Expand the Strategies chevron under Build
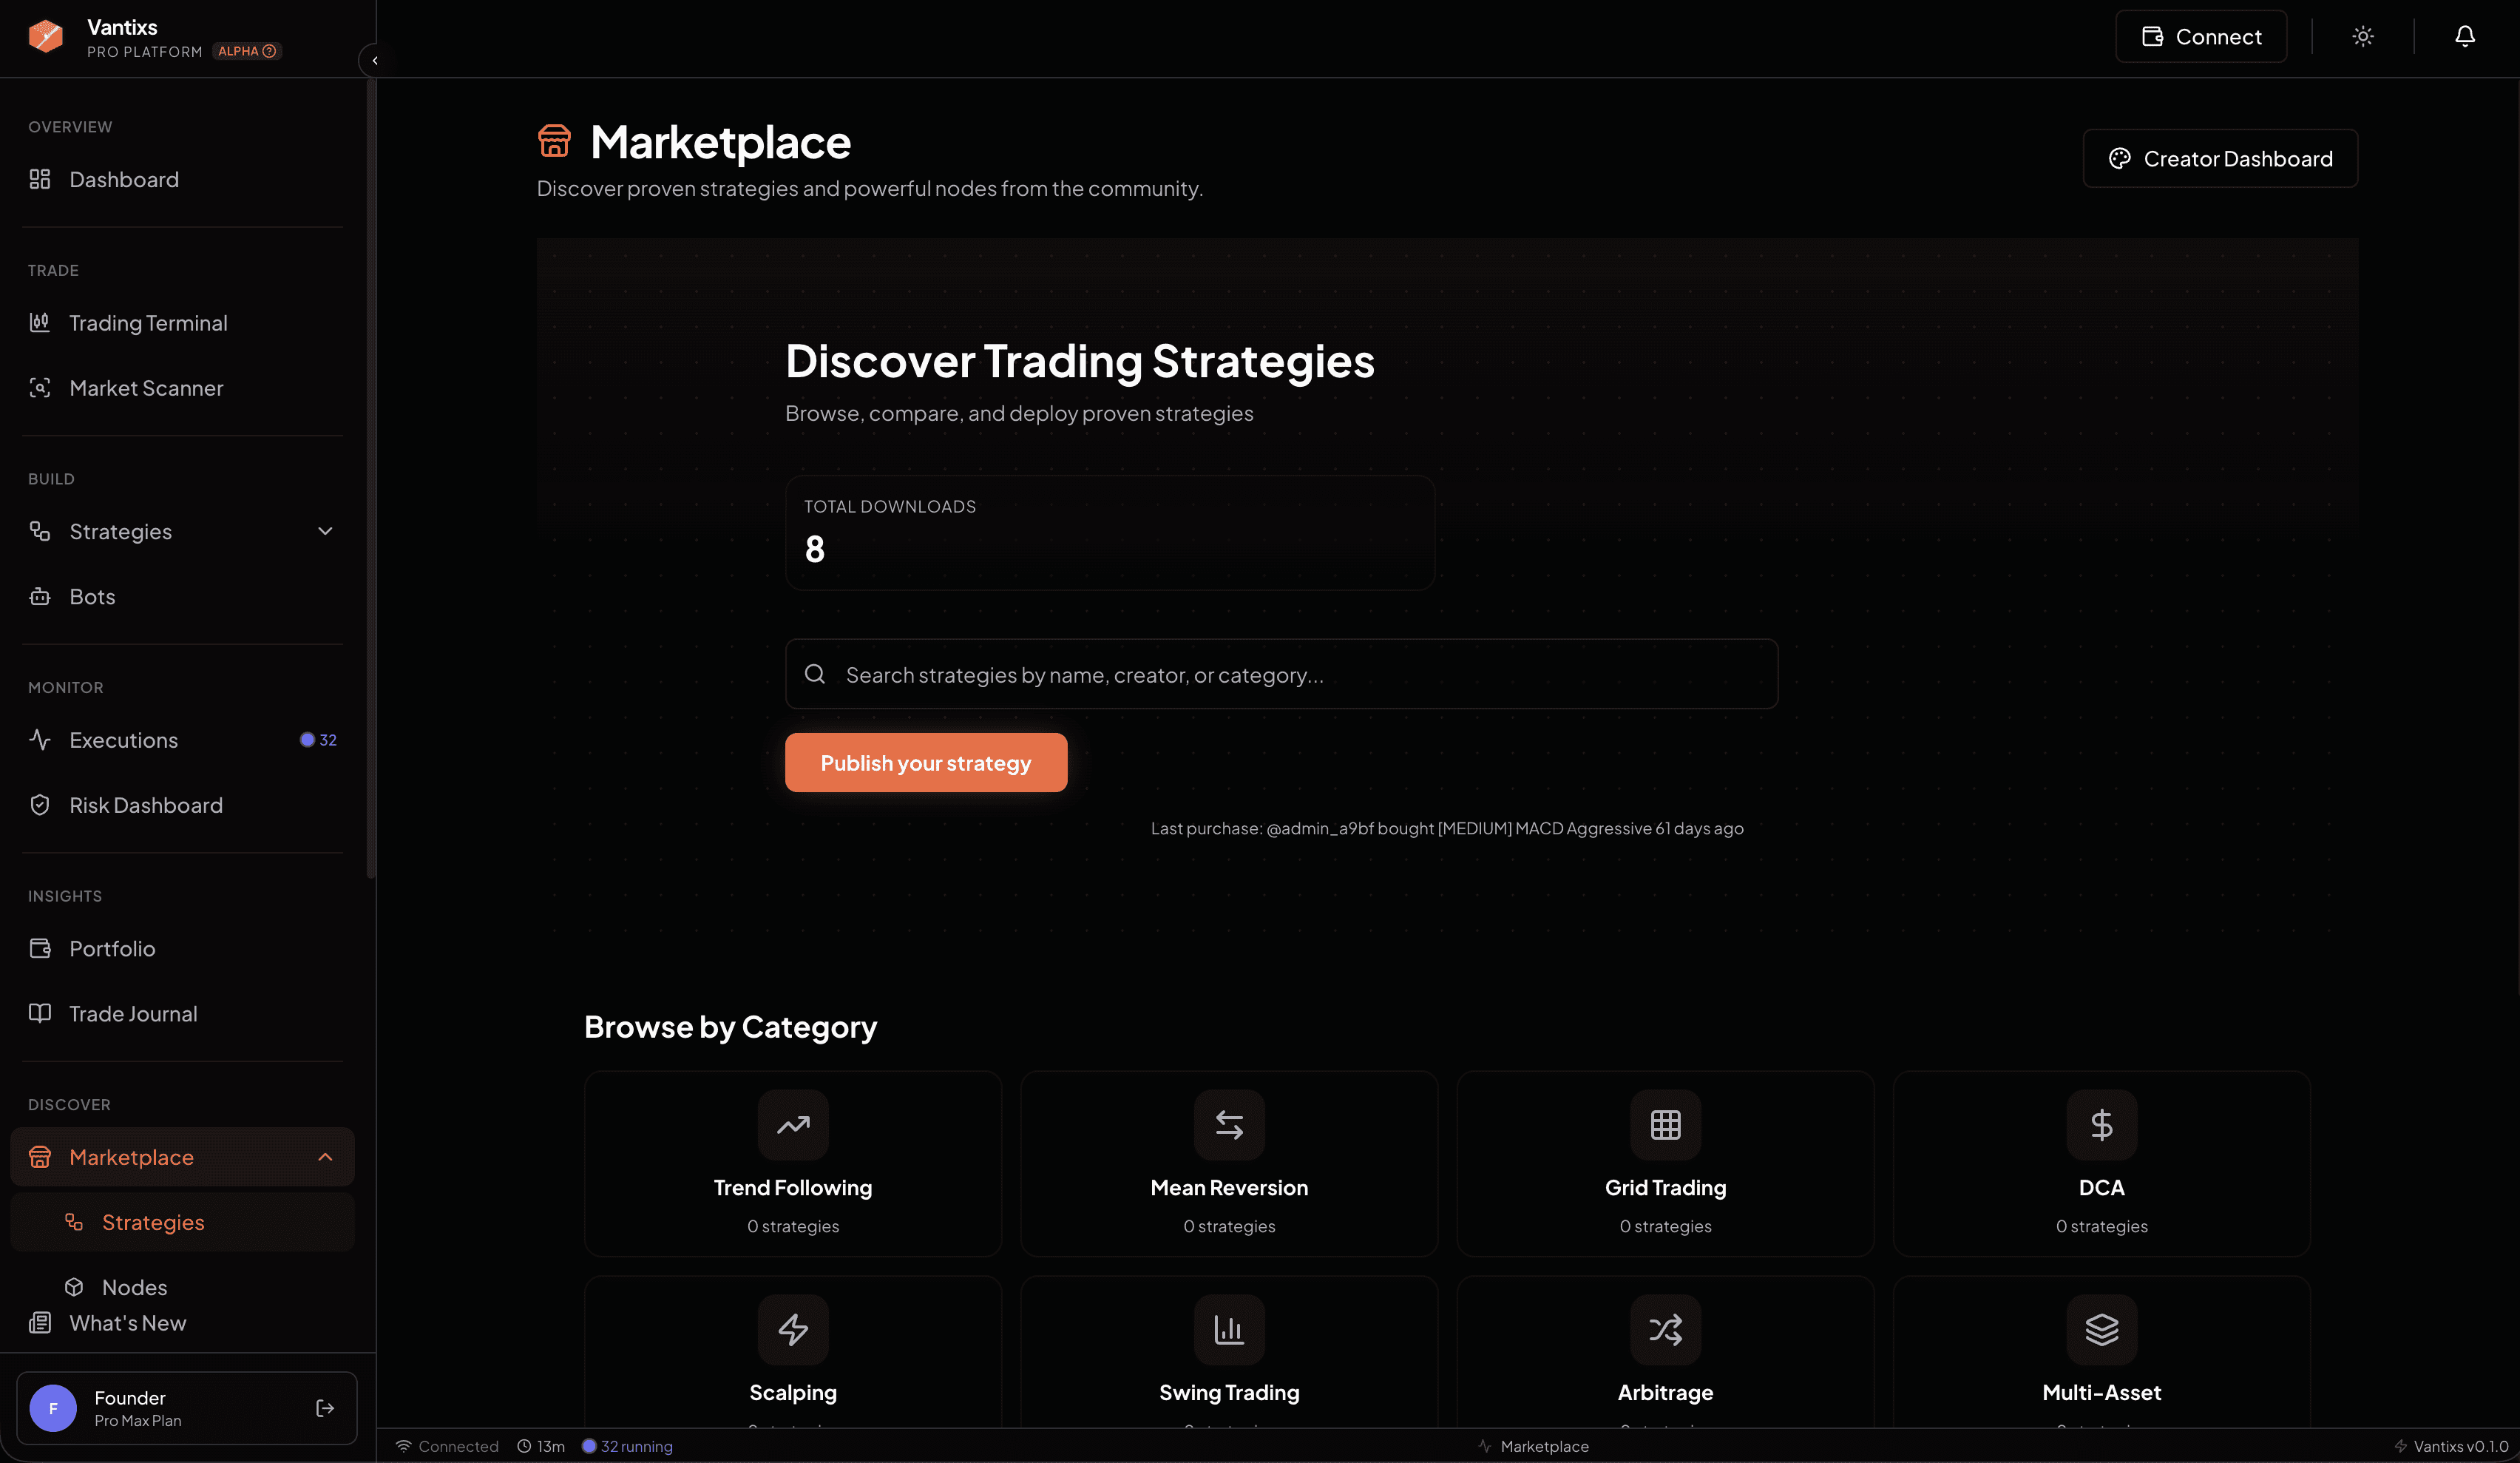 [325, 531]
